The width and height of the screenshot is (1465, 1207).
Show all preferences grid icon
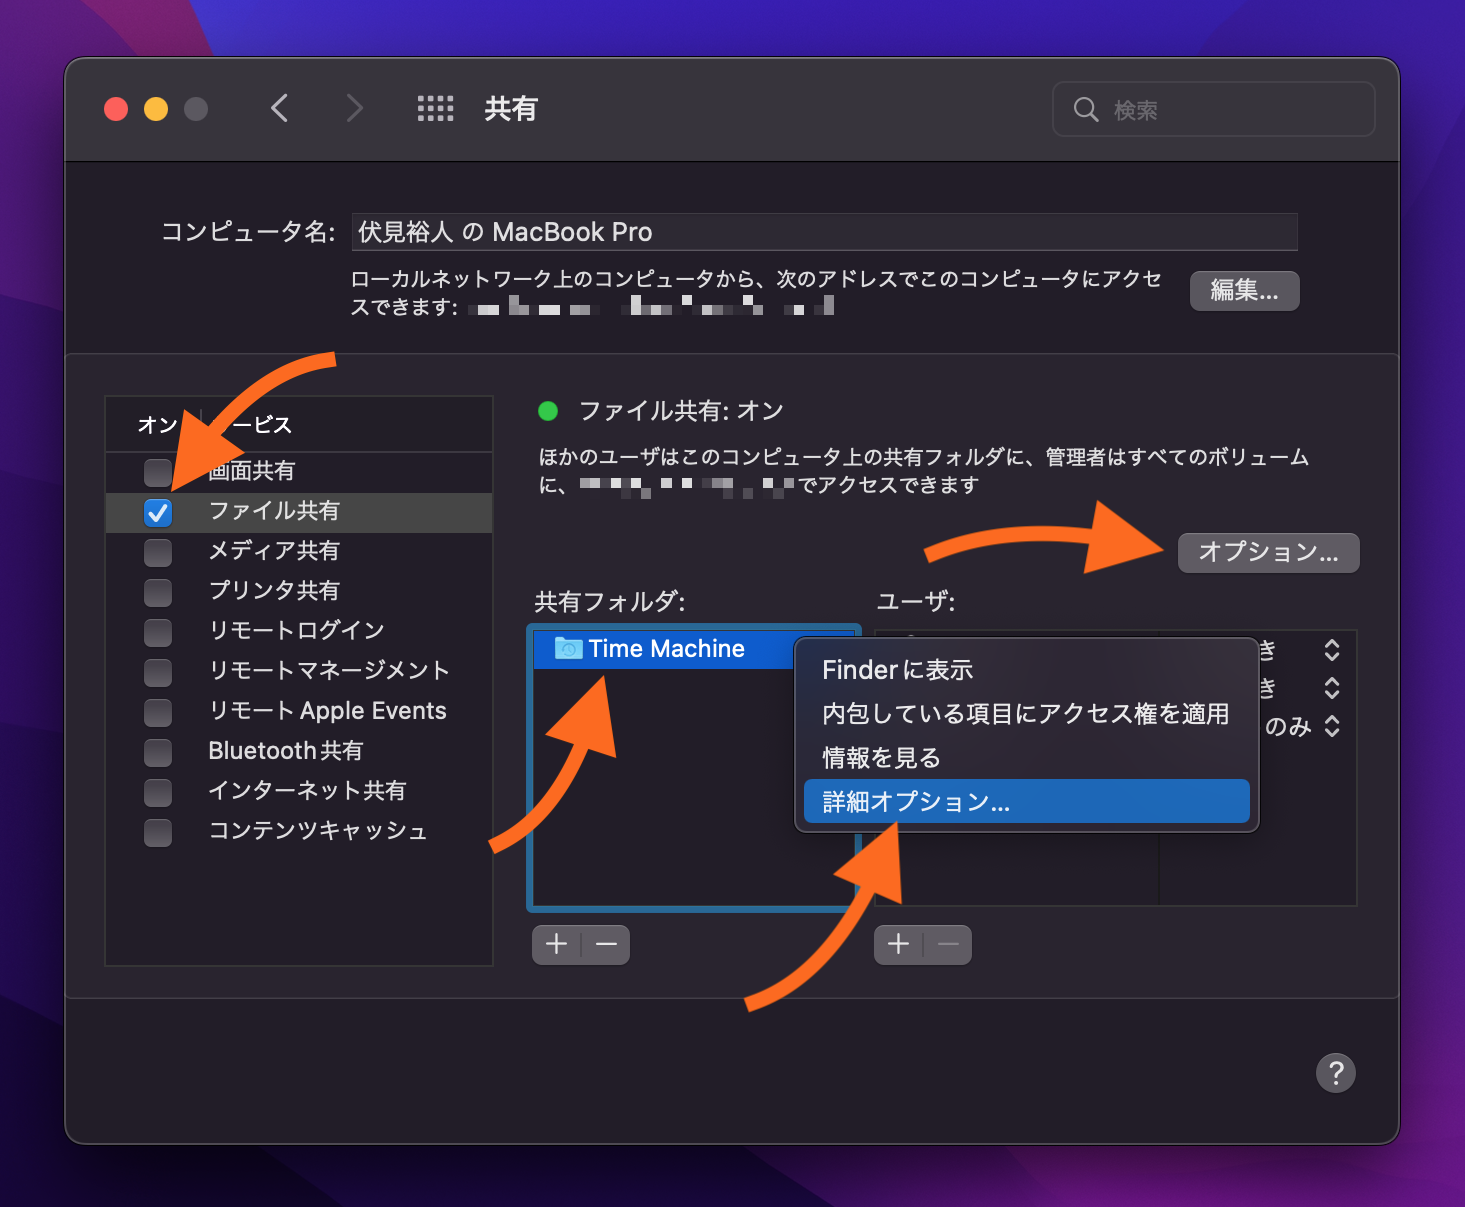click(x=435, y=108)
